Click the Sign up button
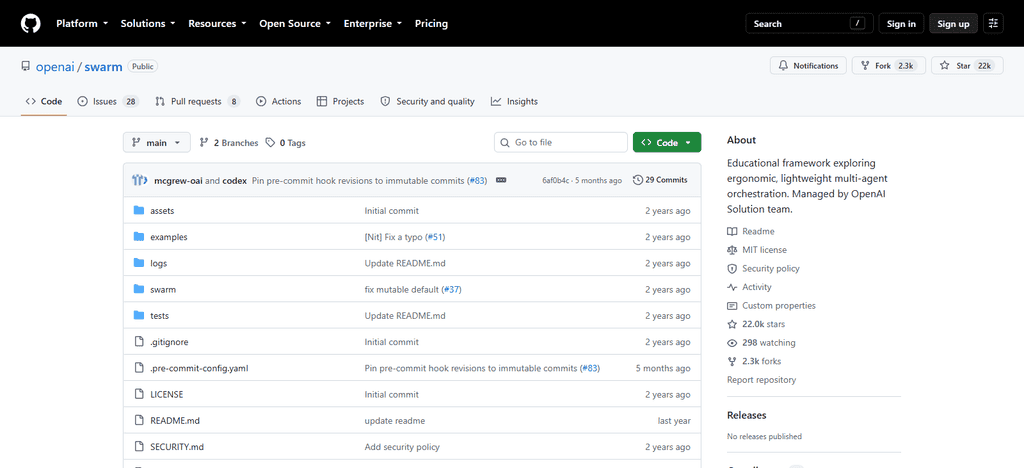1024x468 pixels. click(953, 23)
